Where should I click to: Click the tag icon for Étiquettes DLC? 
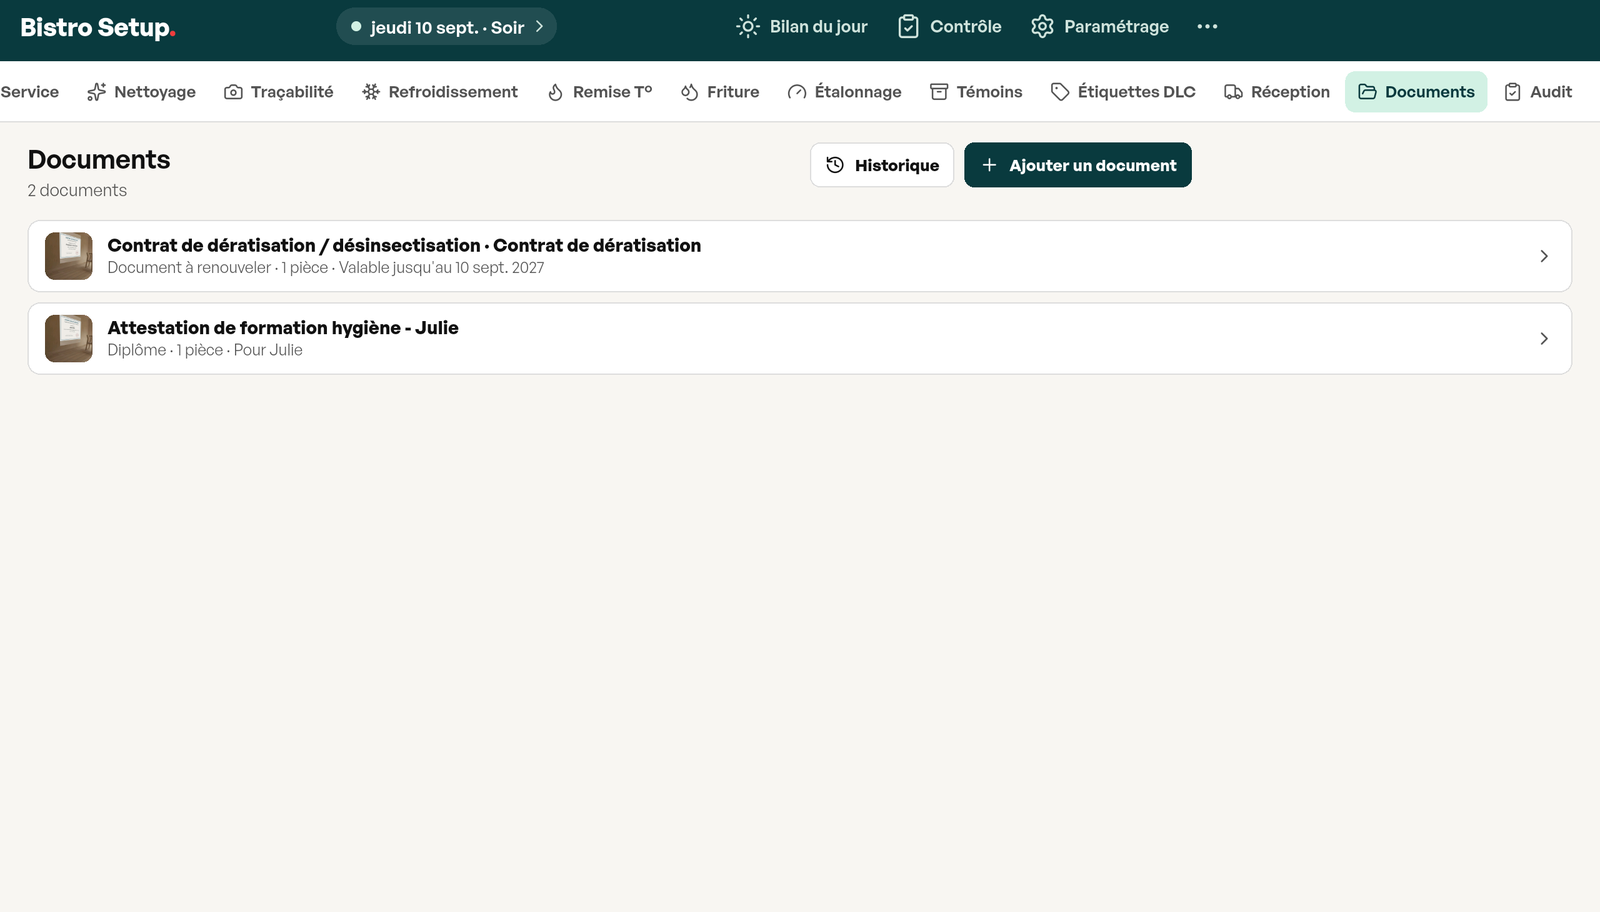point(1060,92)
